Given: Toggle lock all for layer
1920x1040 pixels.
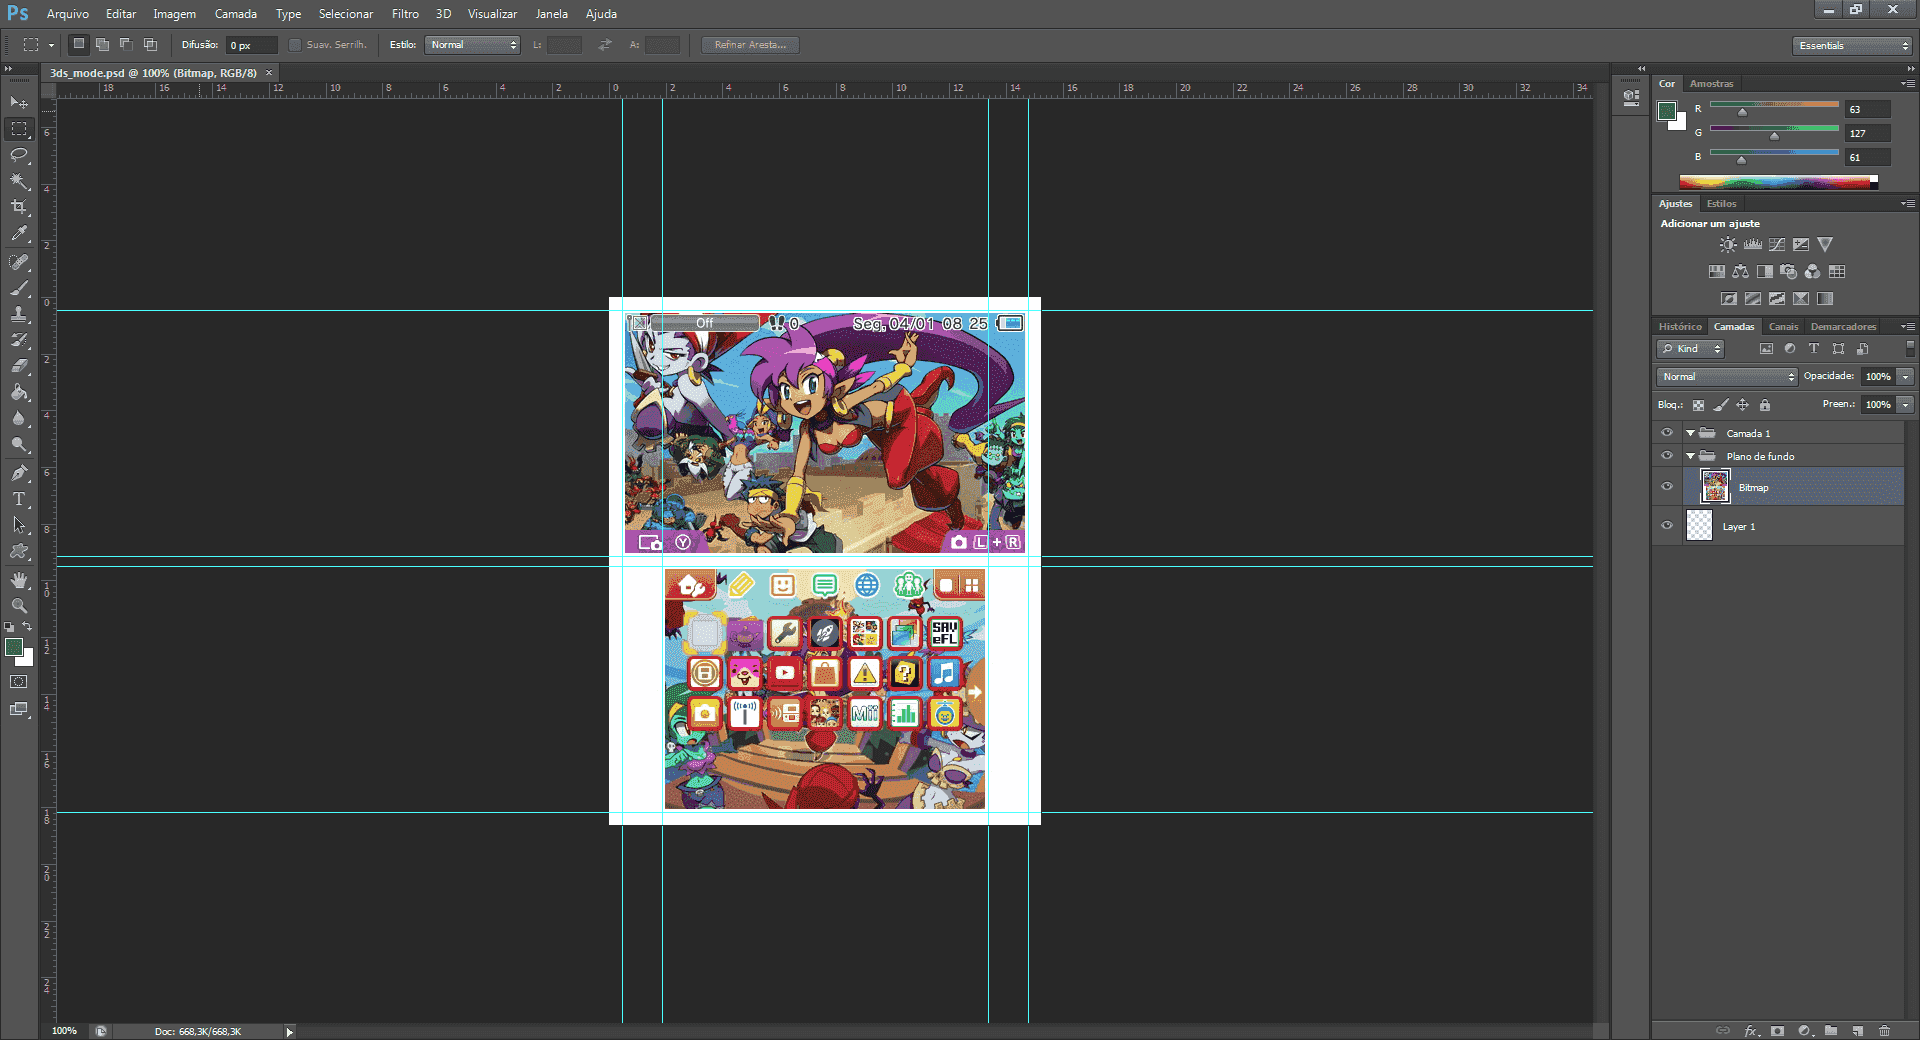Looking at the screenshot, I should 1765,405.
